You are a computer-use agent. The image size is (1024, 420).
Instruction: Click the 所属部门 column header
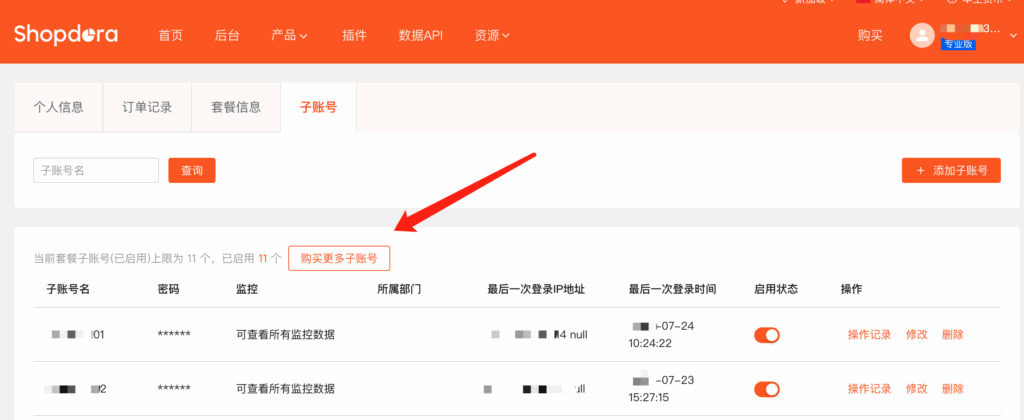click(399, 289)
